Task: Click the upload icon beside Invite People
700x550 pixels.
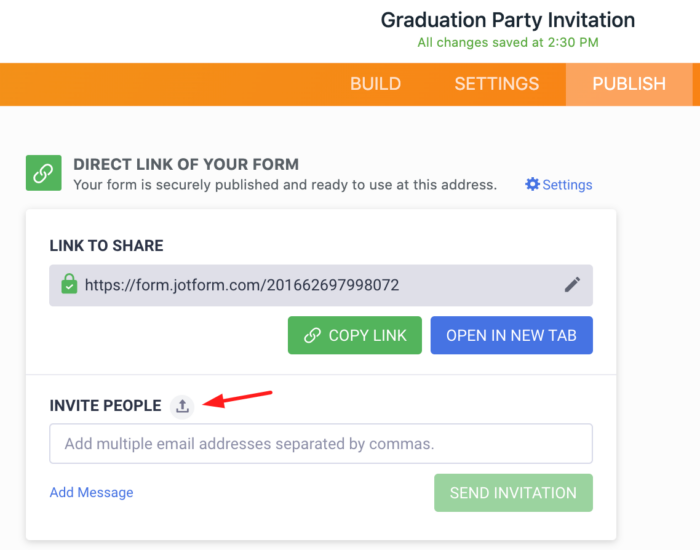Action: (182, 405)
